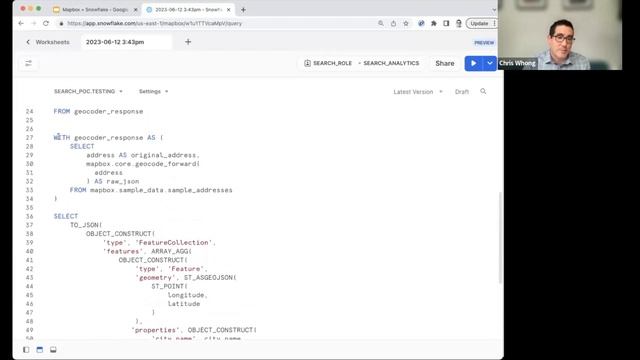Image resolution: width=640 pixels, height=360 pixels.
Task: Open the Settings dropdown
Action: tap(153, 91)
